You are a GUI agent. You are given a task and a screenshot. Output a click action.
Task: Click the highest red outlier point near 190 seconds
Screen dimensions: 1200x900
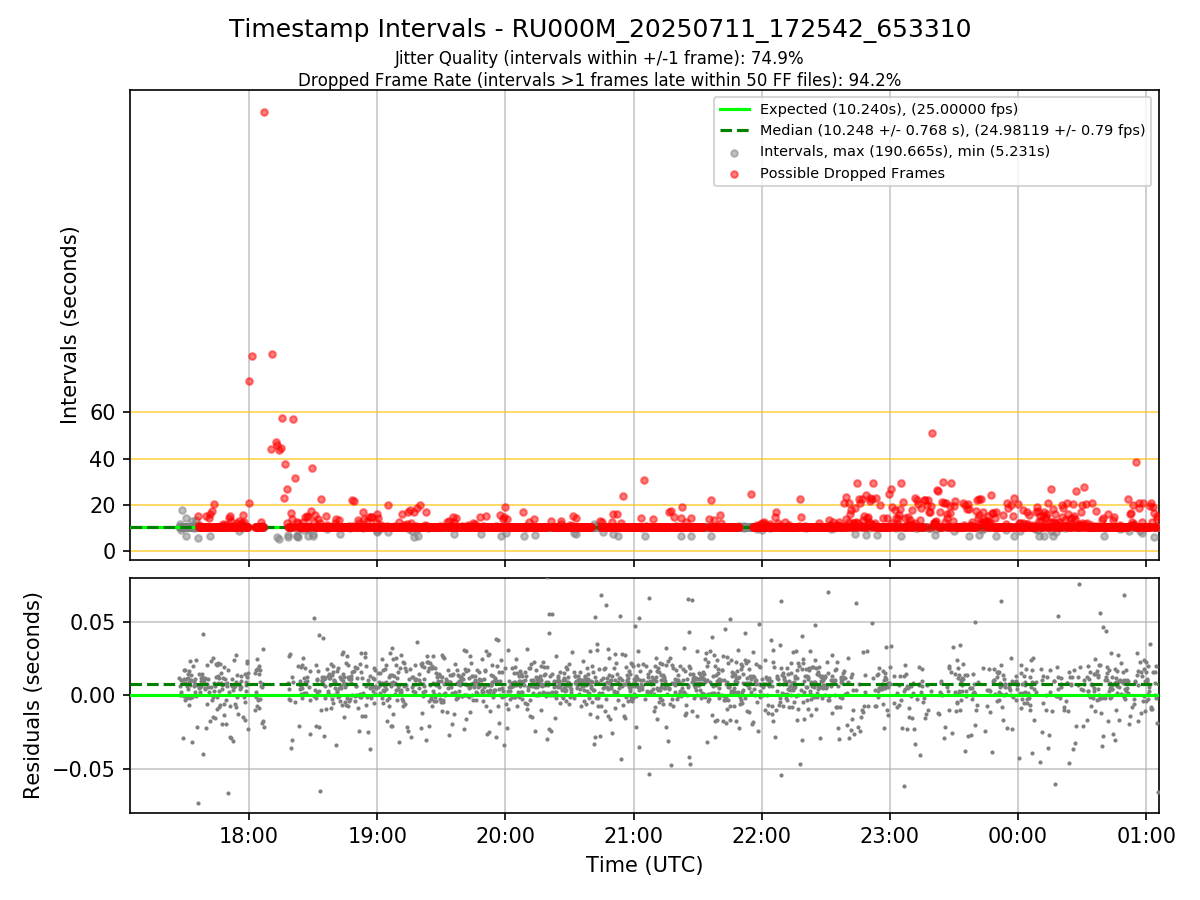pyautogui.click(x=264, y=112)
